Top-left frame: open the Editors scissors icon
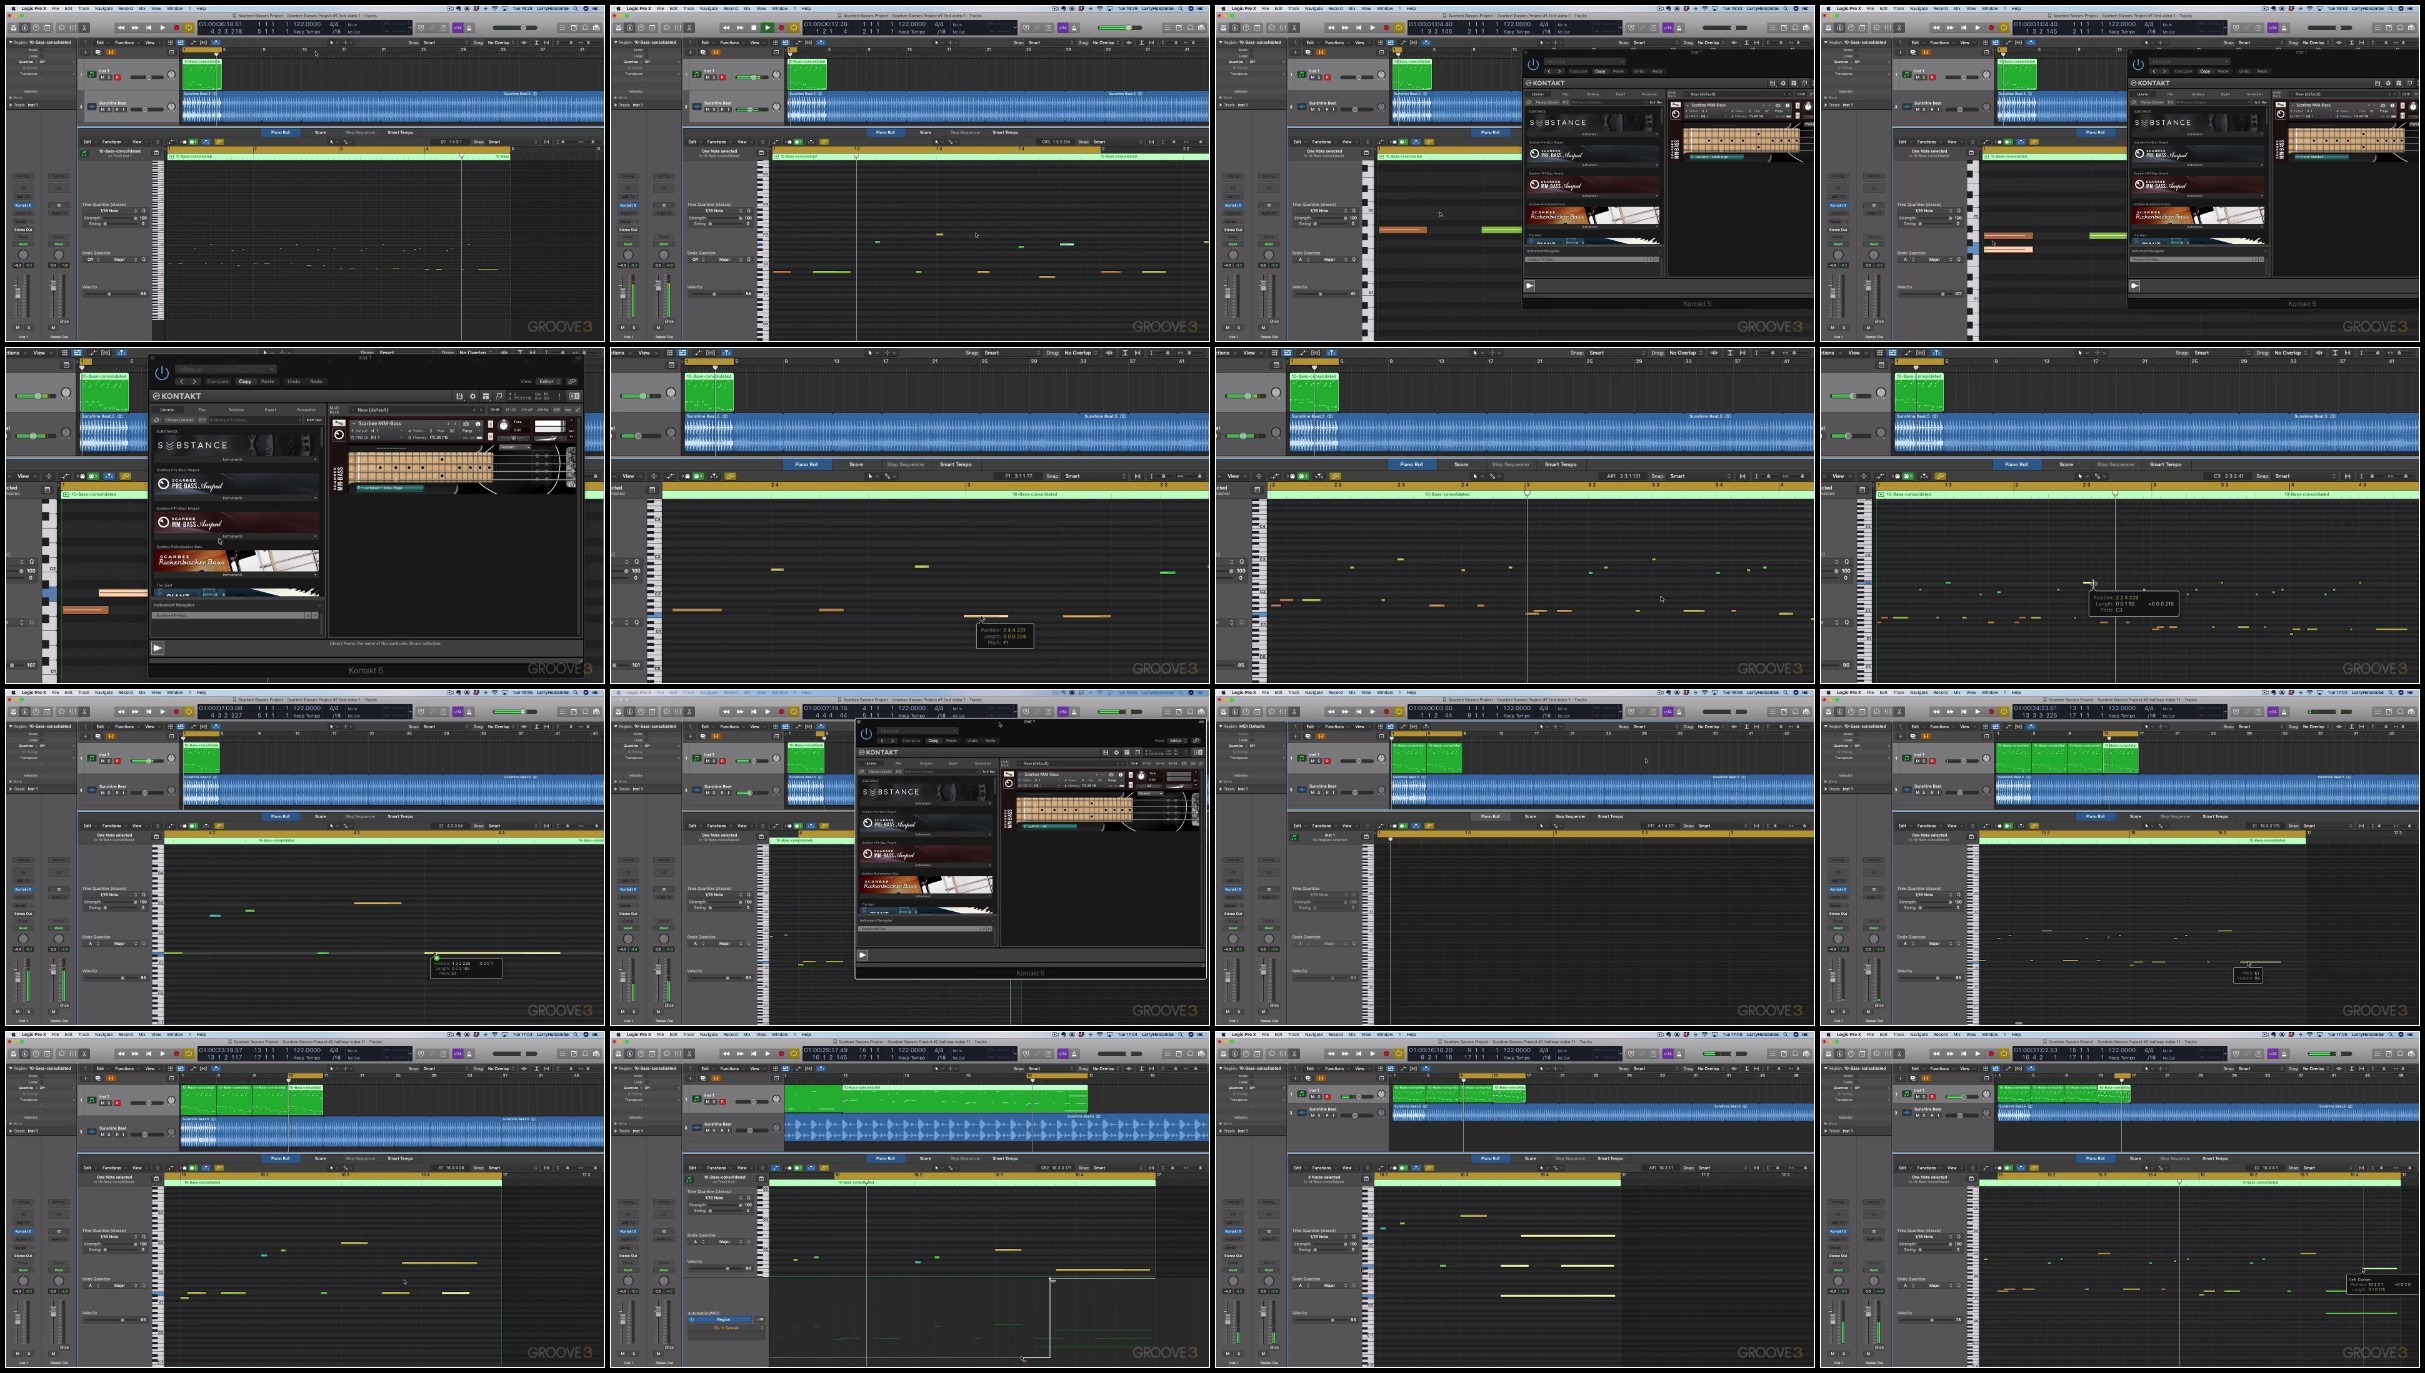Screen dimensions: 2425x1373 point(84,27)
